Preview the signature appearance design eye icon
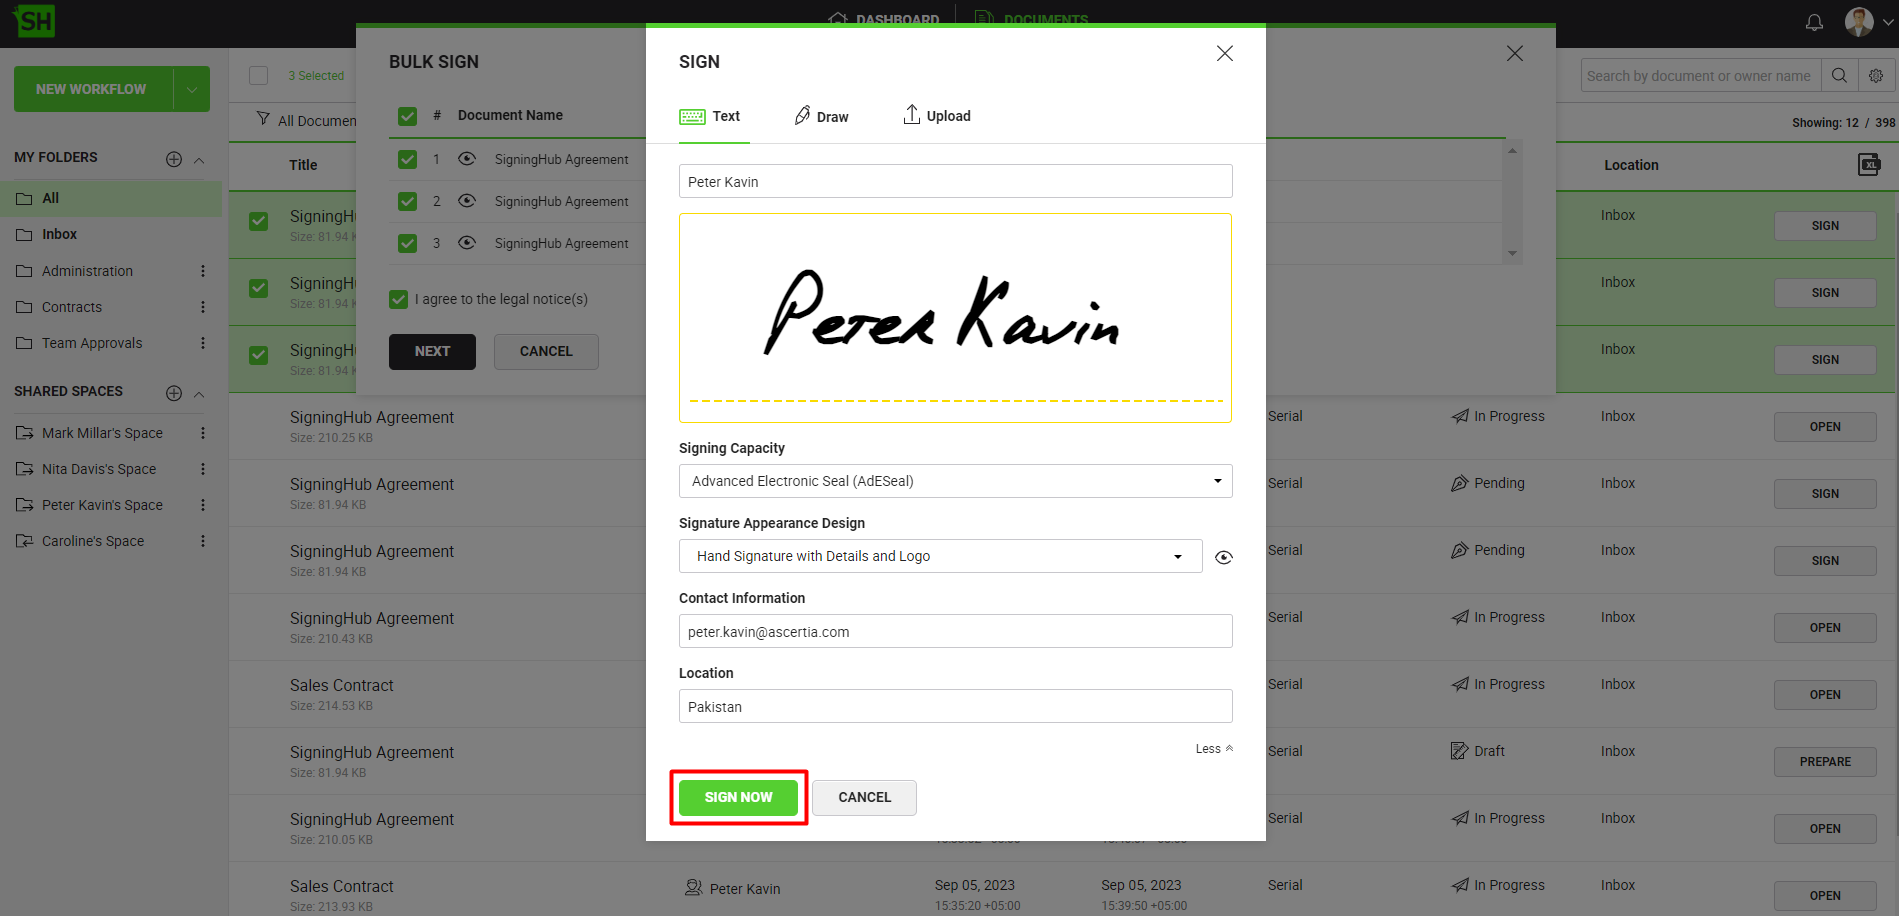This screenshot has height=916, width=1899. 1223,557
